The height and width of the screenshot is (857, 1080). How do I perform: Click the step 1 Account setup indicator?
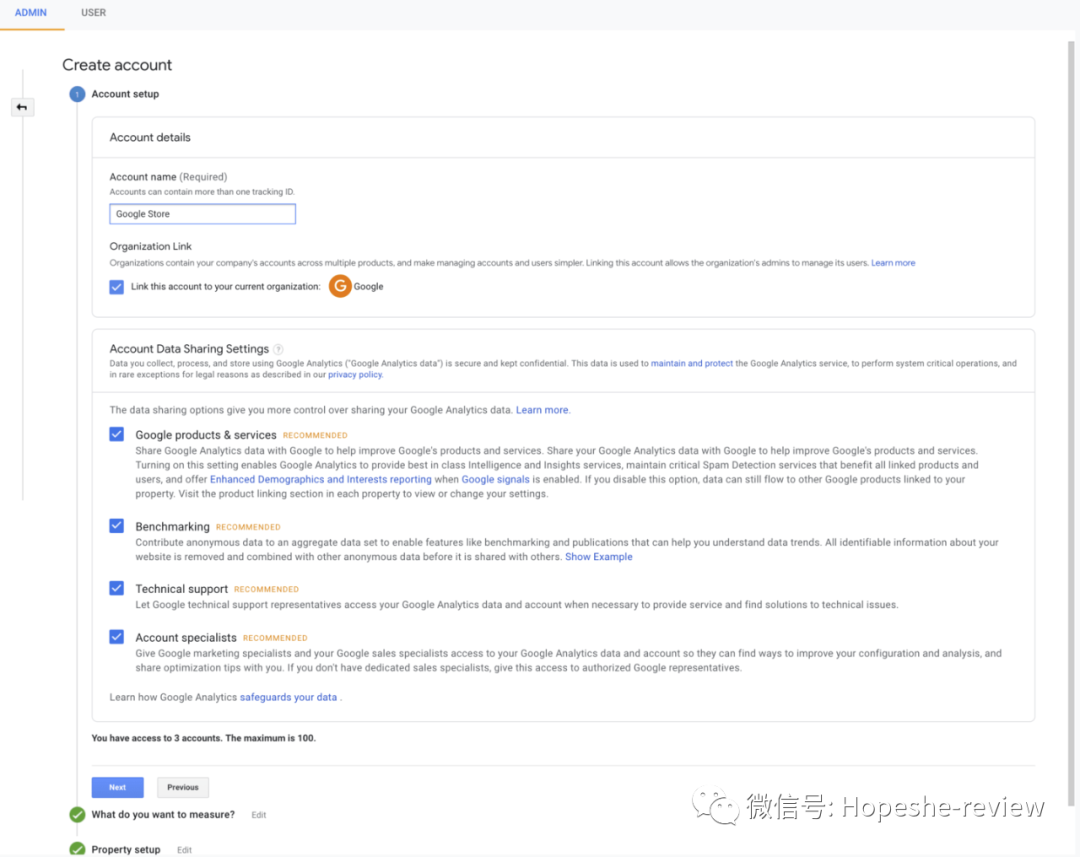[77, 93]
